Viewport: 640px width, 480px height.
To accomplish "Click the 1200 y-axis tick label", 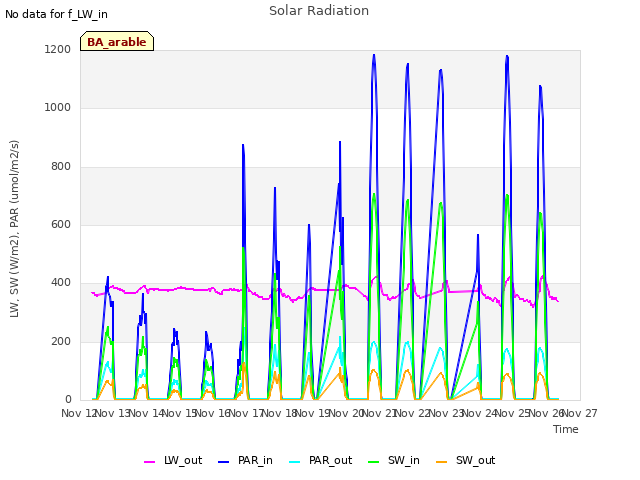I will 58,49.
